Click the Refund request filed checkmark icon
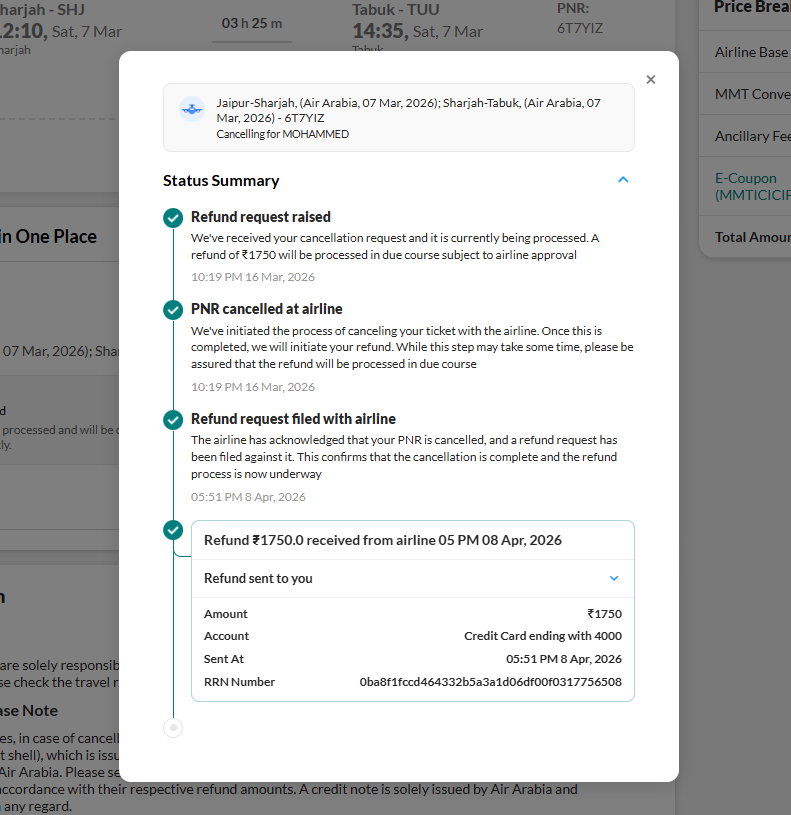This screenshot has height=815, width=791. 173,419
